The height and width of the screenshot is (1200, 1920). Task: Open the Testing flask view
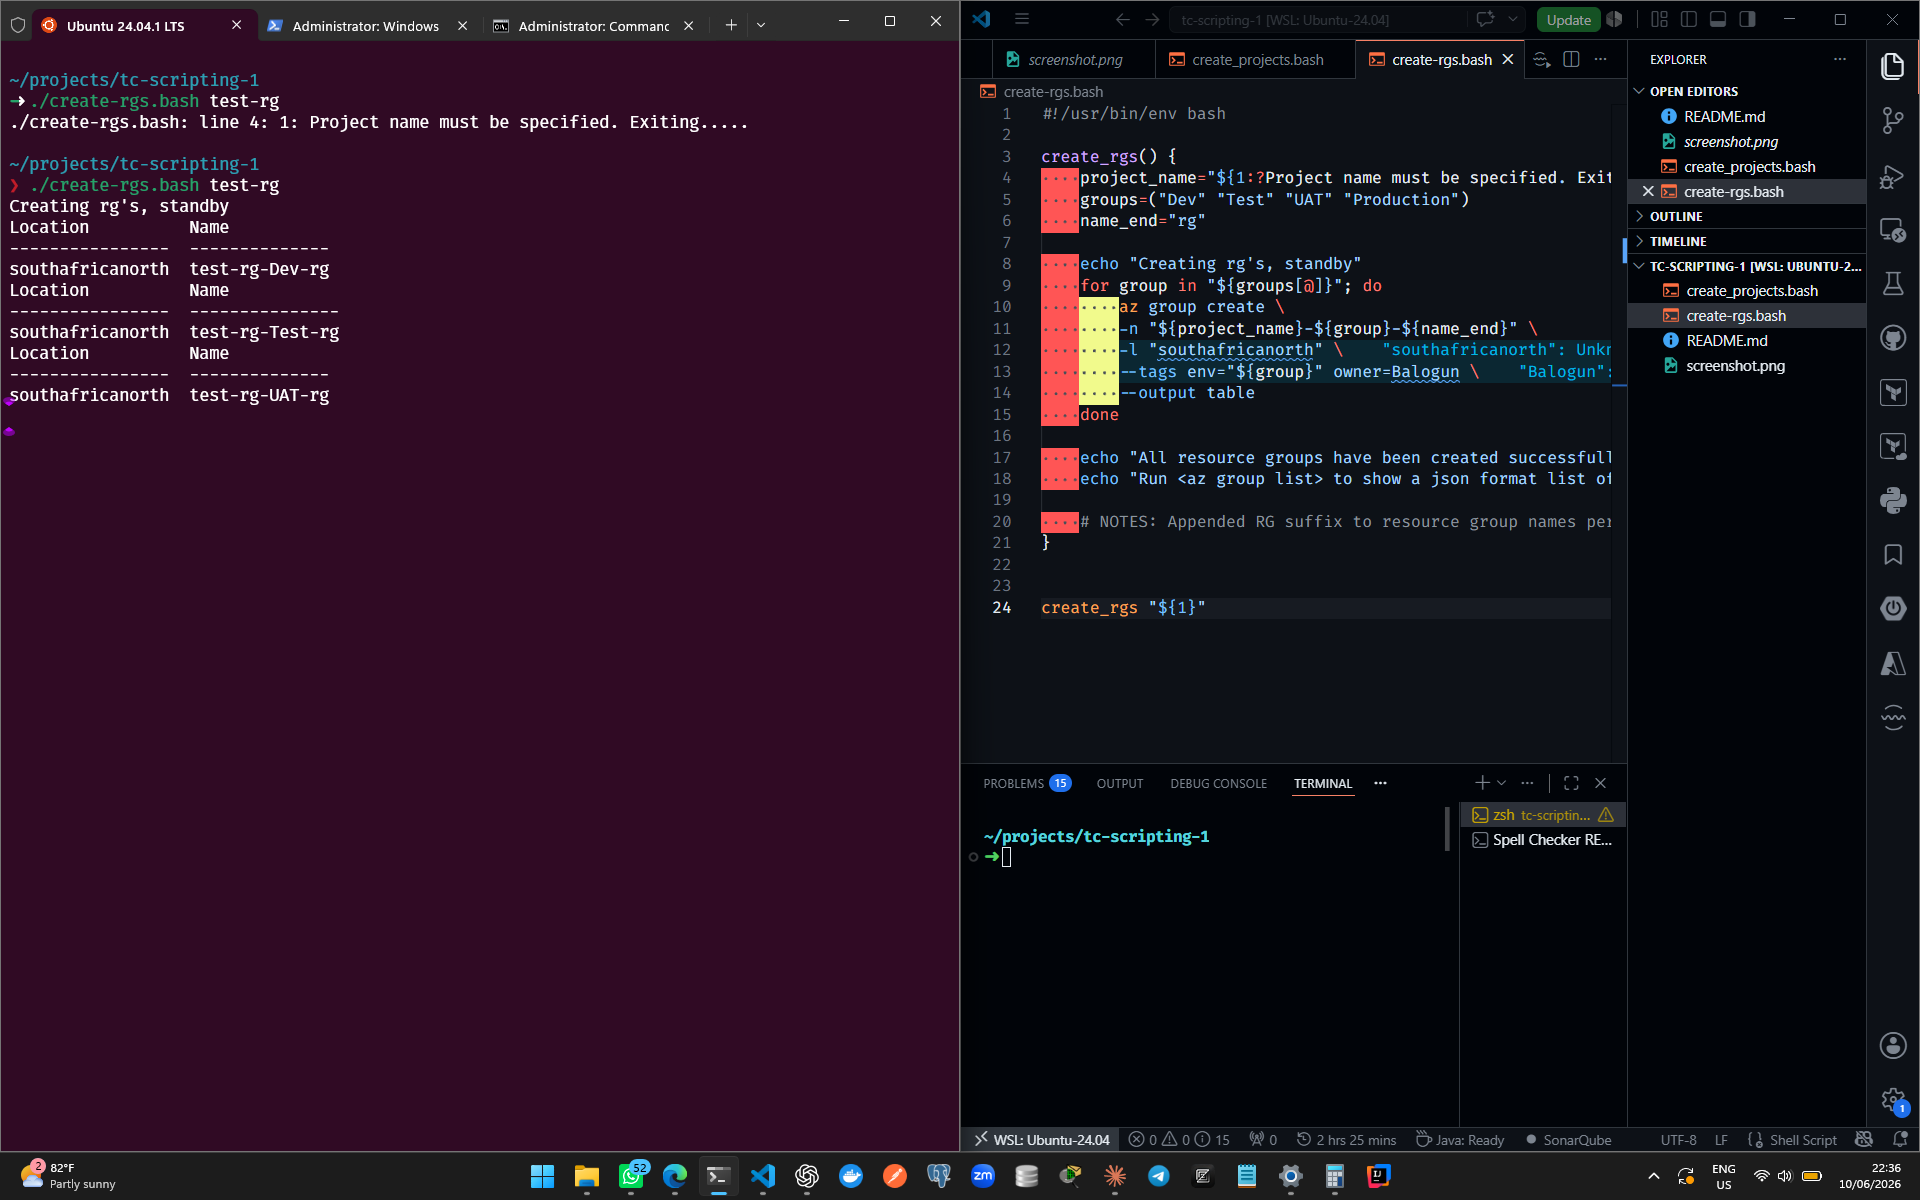click(x=1892, y=284)
